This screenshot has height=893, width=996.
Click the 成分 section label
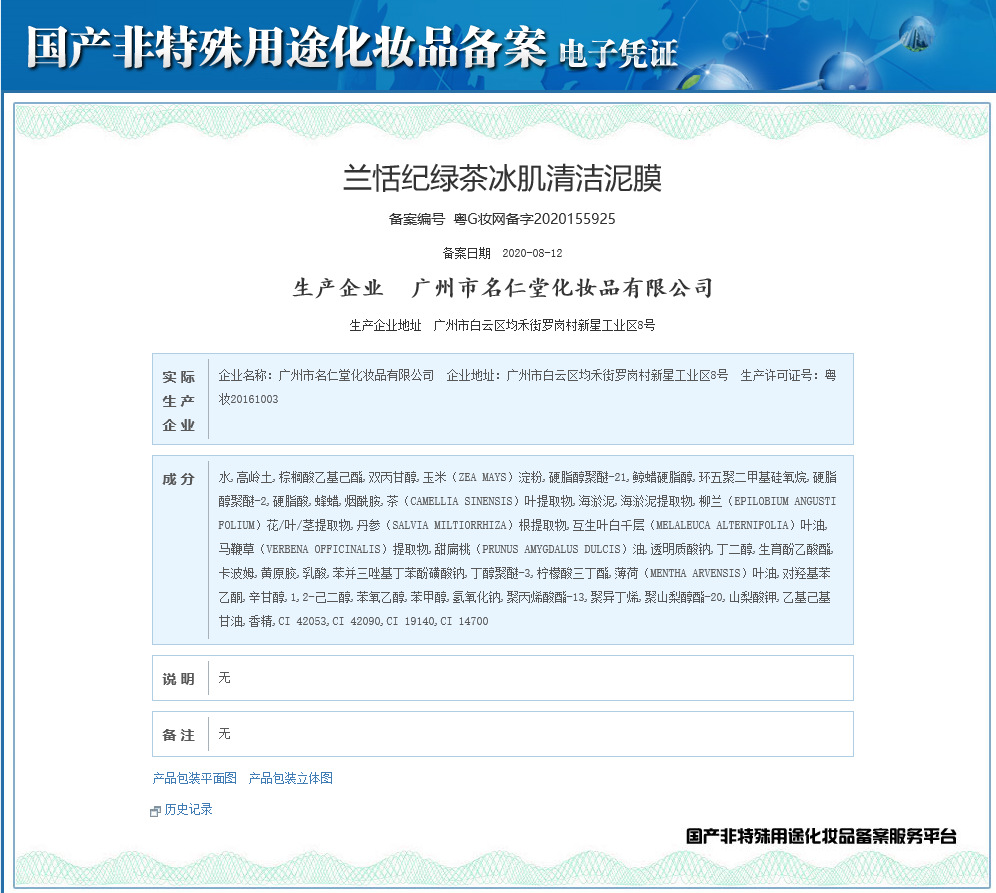pyautogui.click(x=178, y=479)
